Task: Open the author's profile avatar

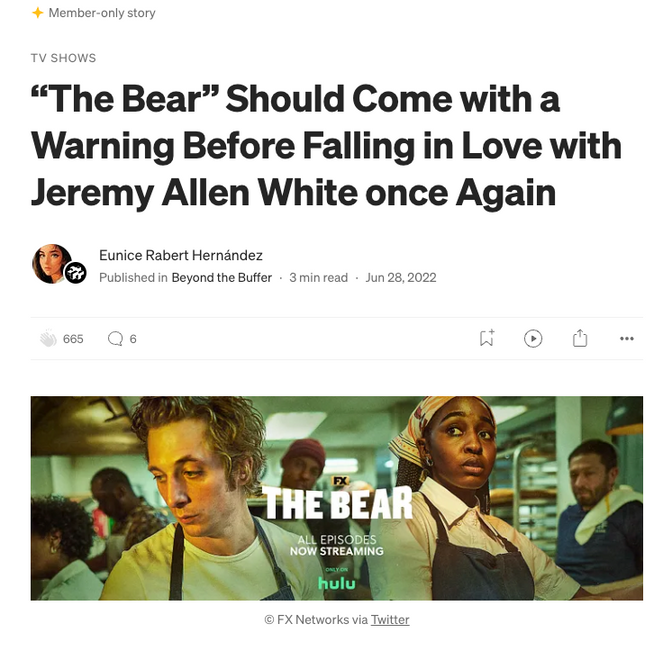Action: [51, 264]
